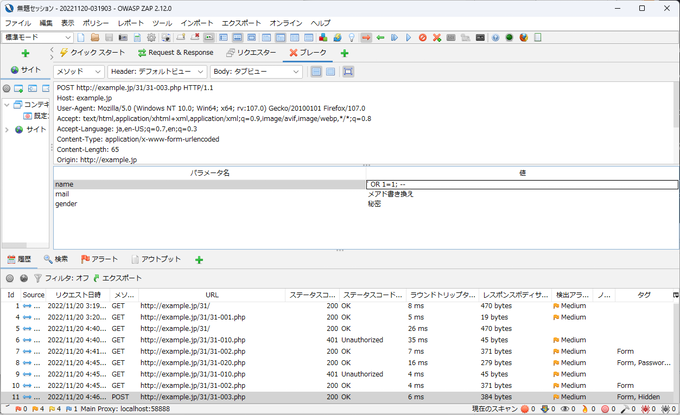Viewport: 680px width, 415px height.
Task: Click the Snapshot Session toolbar icon
Action: tap(123, 38)
